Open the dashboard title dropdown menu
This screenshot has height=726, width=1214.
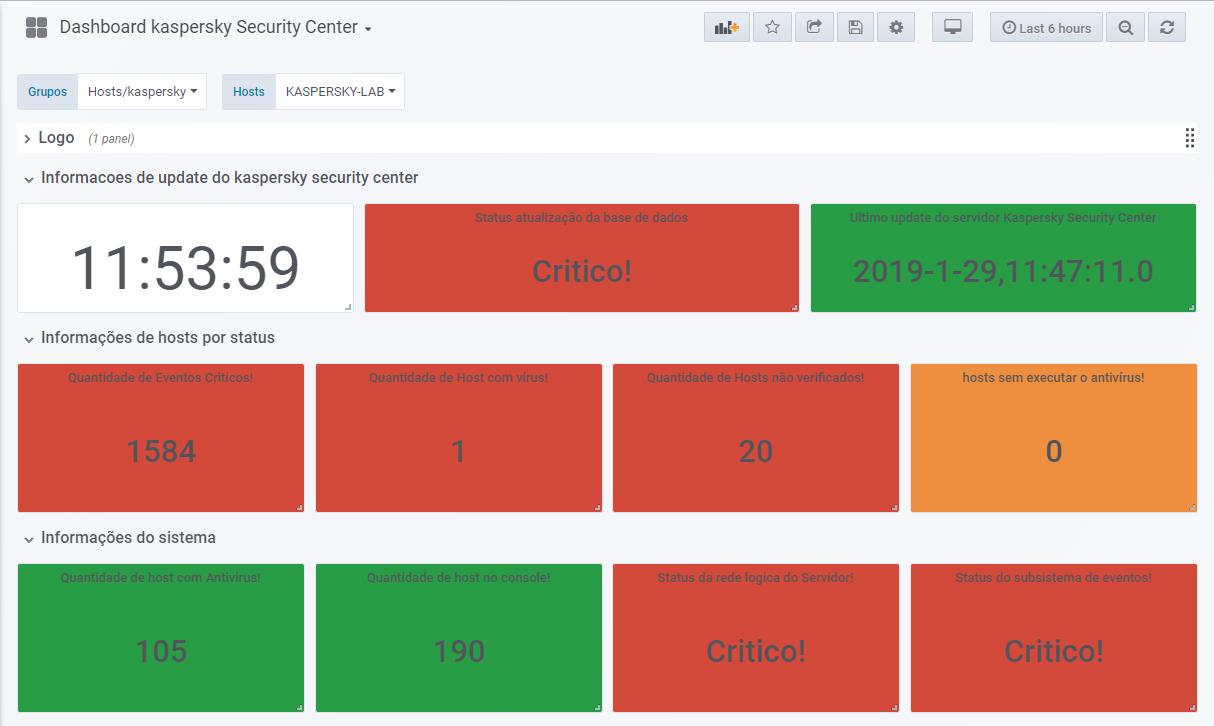(x=215, y=28)
